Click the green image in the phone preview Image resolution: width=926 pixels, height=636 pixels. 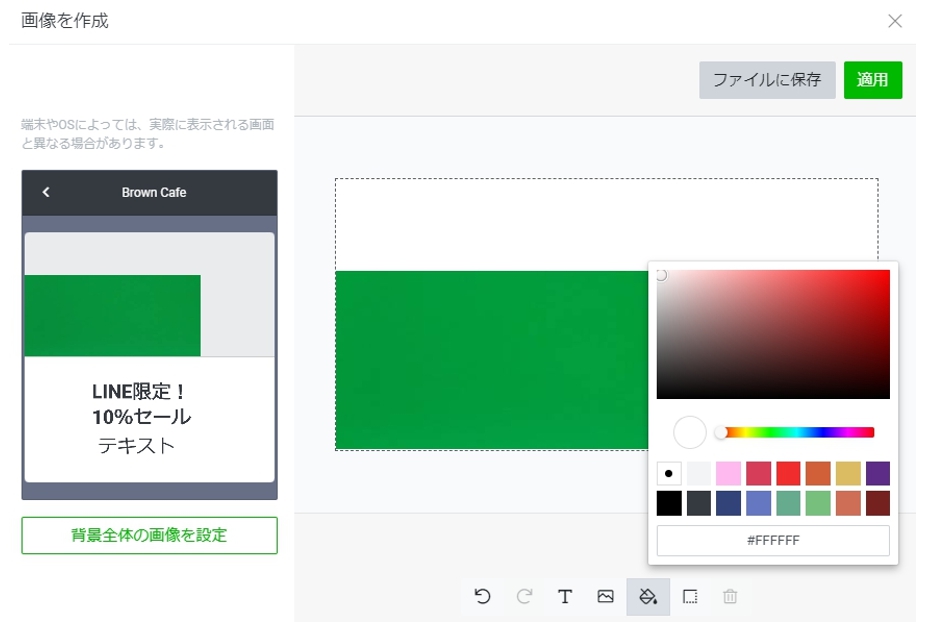[x=112, y=315]
